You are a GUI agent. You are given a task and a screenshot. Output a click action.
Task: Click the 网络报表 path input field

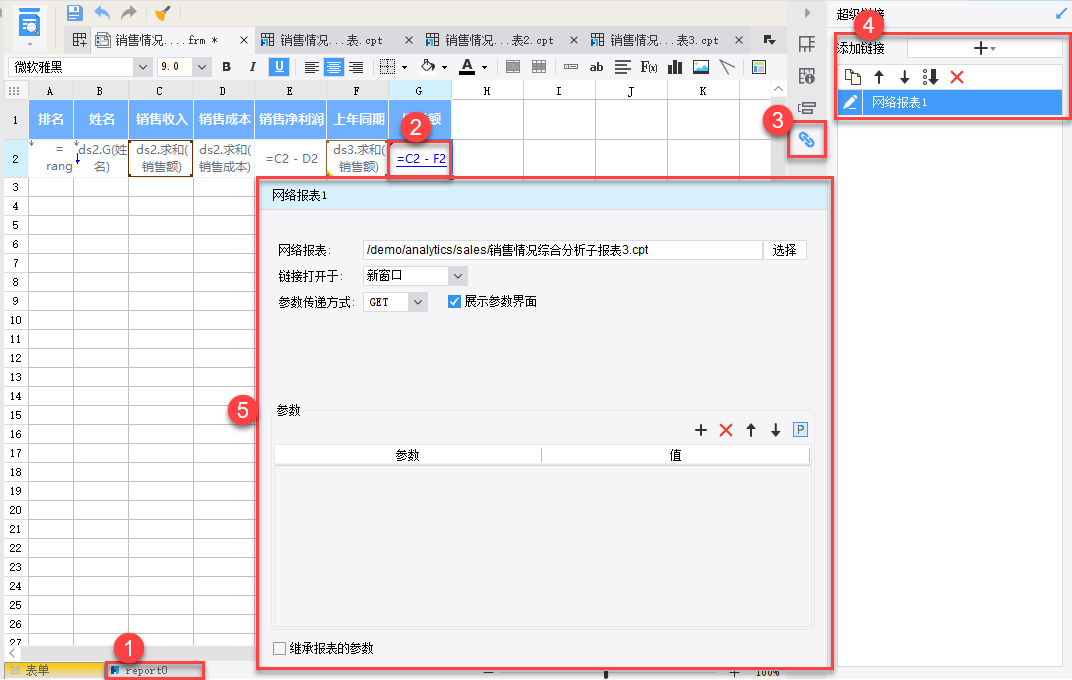563,250
